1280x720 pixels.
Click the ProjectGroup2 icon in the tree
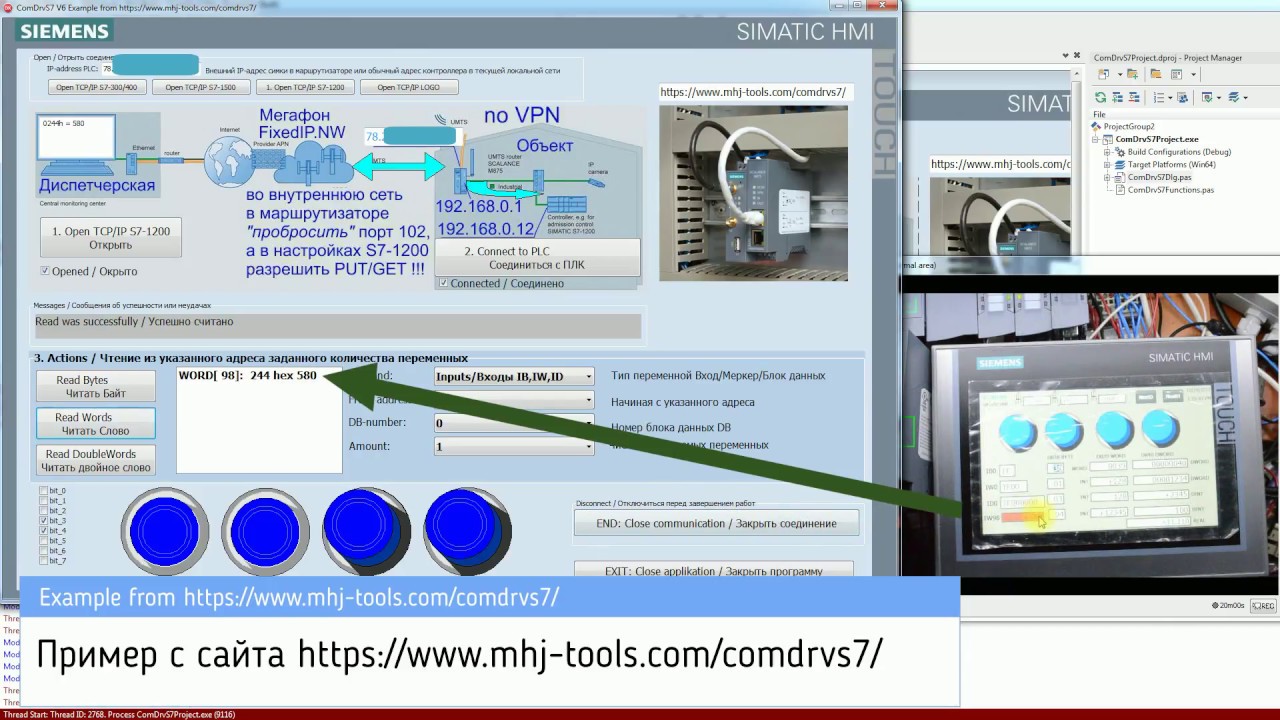[x=1098, y=127]
